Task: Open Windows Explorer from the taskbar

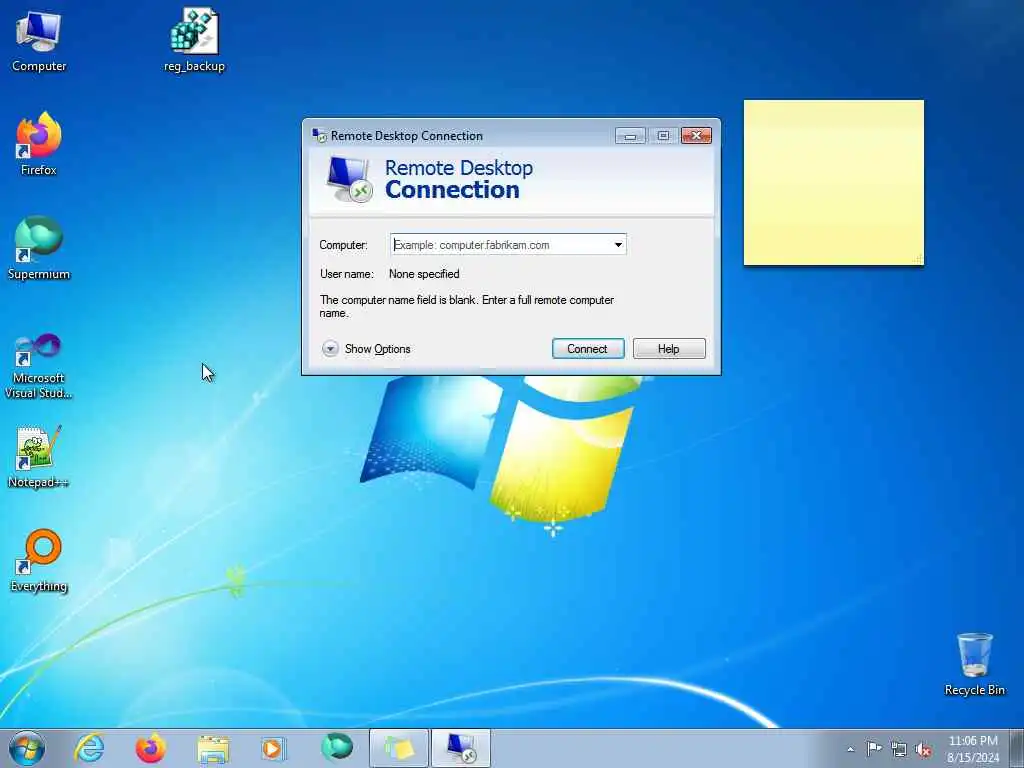Action: [213, 748]
